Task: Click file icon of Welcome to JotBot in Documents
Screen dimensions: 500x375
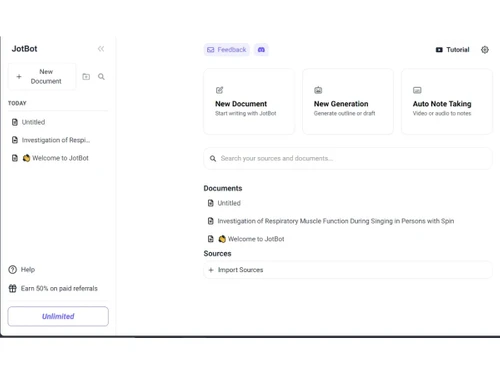Action: [210, 239]
